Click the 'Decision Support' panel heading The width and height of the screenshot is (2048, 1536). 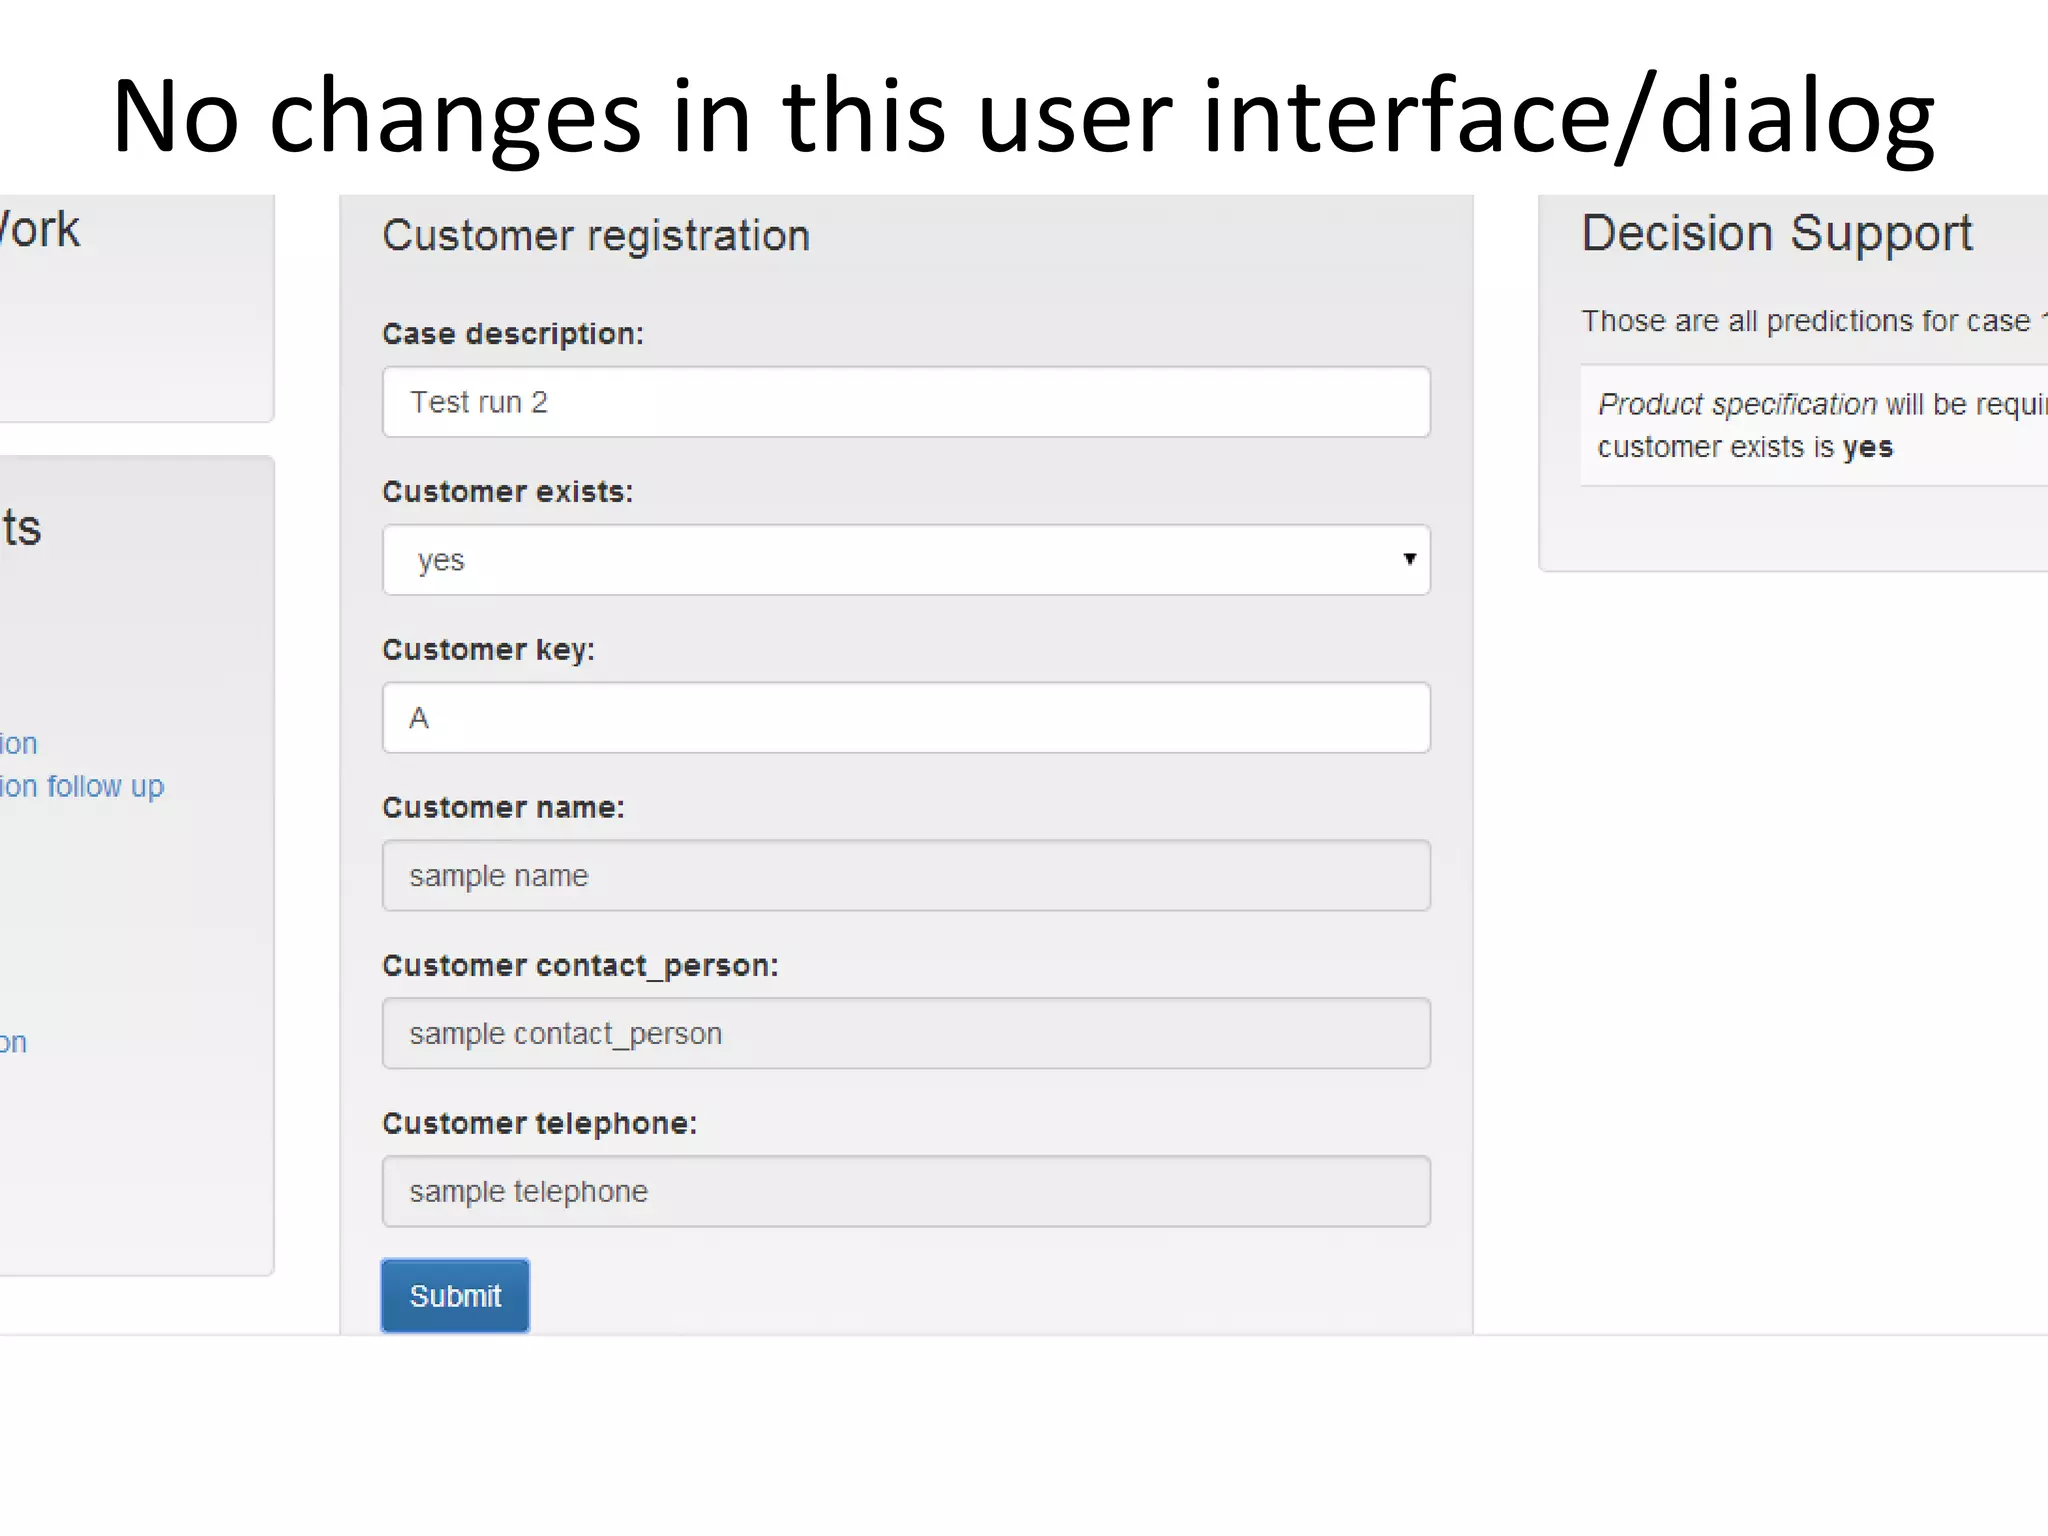[1776, 233]
